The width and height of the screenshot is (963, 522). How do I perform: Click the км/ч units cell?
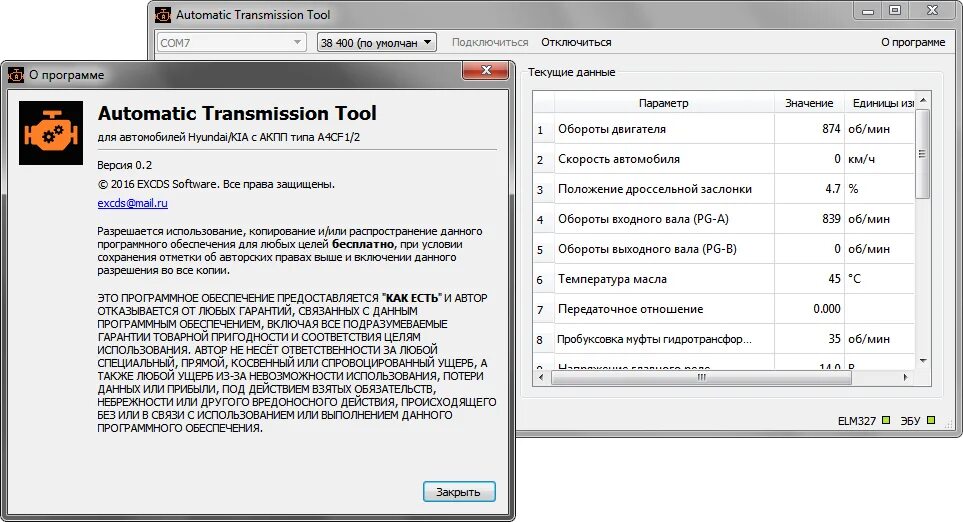879,159
